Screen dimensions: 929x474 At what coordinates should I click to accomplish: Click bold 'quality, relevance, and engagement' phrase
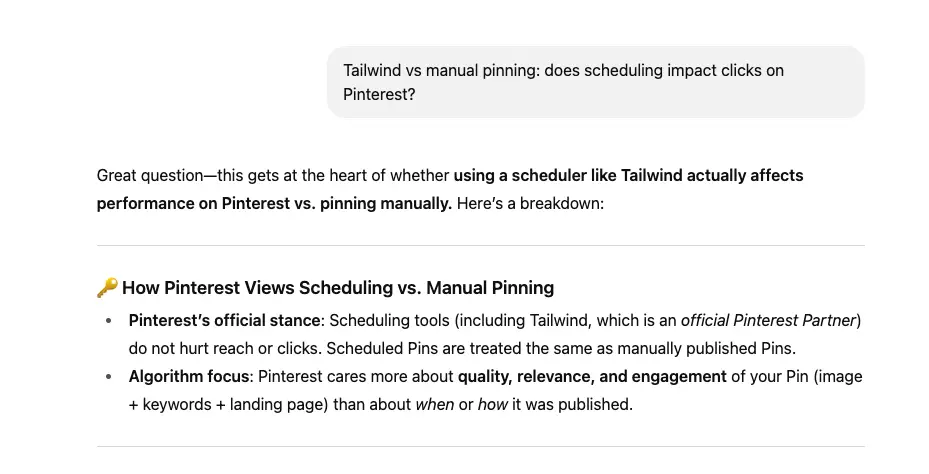[x=592, y=377]
